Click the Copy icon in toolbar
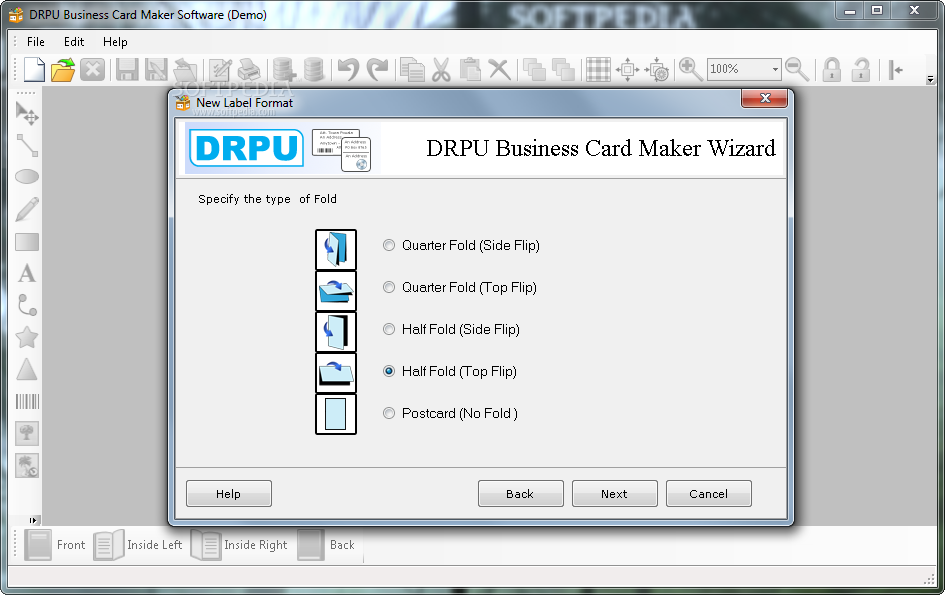The height and width of the screenshot is (595, 945). (412, 69)
